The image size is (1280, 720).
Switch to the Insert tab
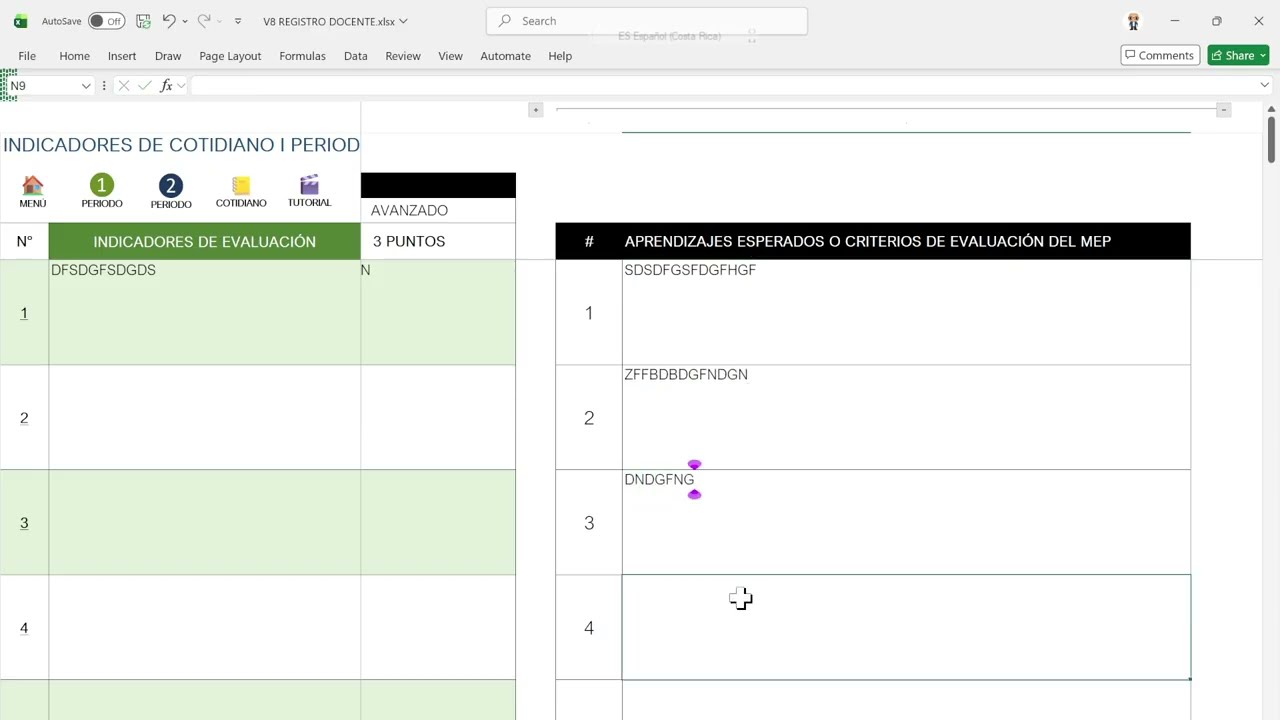point(122,56)
